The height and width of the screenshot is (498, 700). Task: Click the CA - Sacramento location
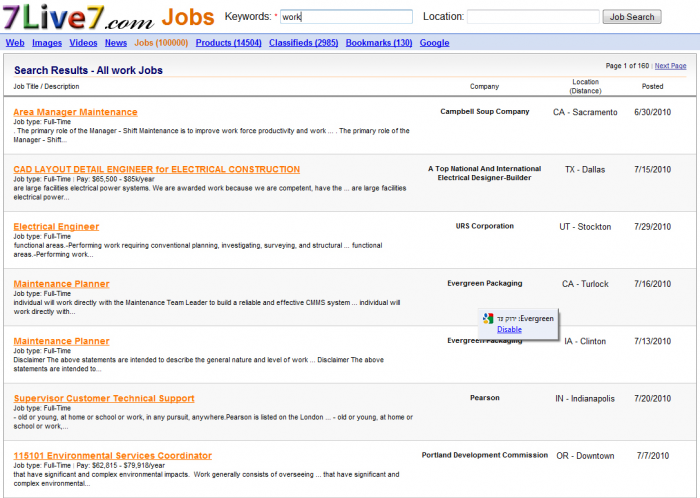point(585,112)
